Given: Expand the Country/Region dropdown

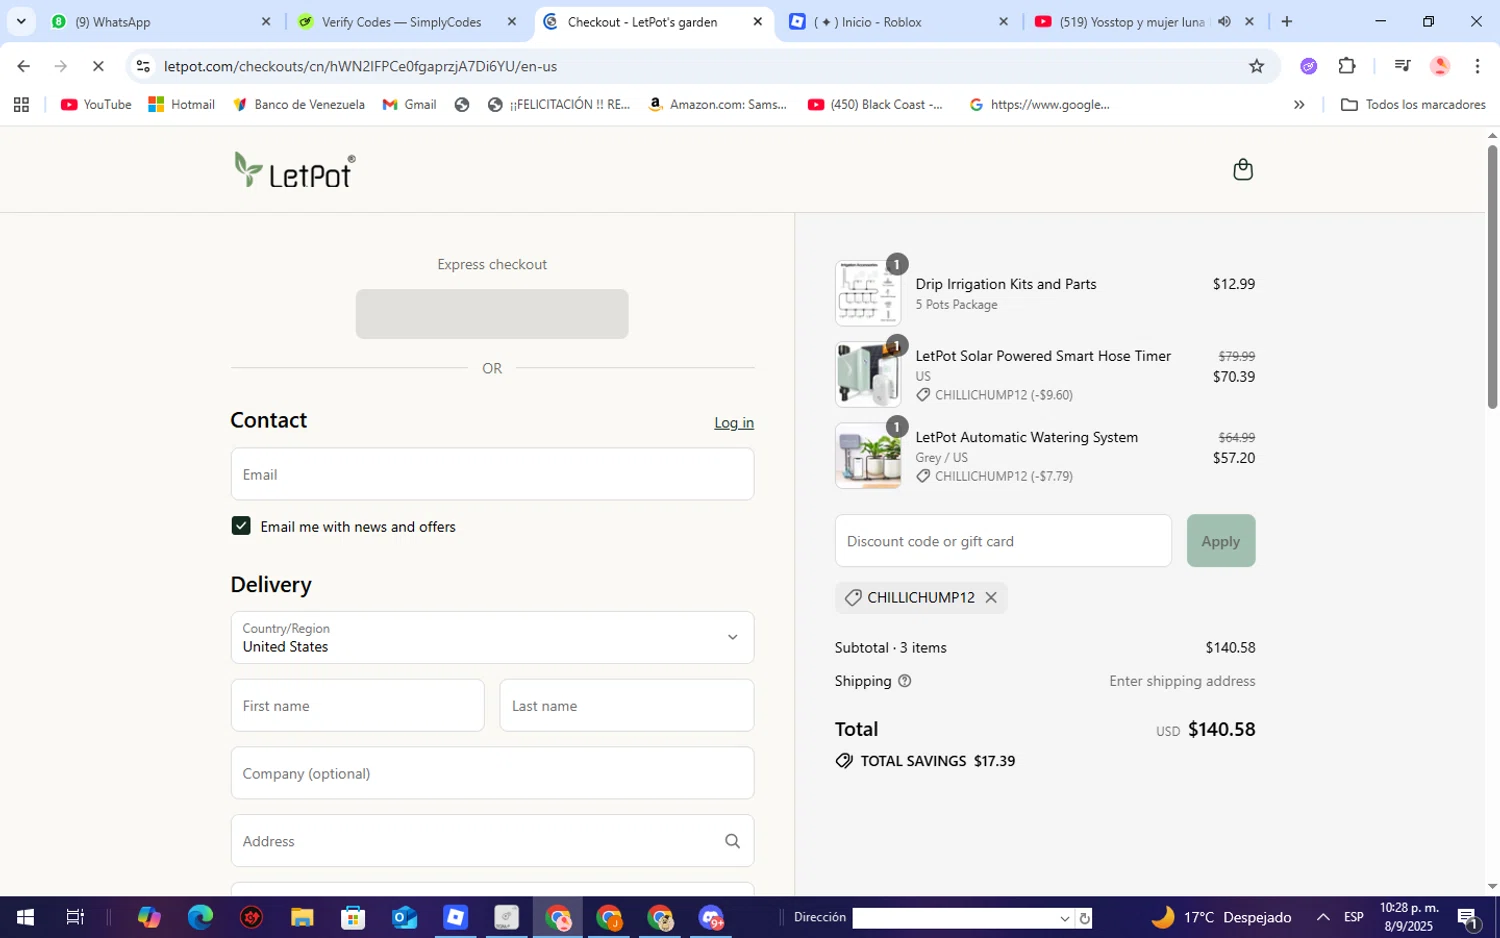Looking at the screenshot, I should pos(492,637).
